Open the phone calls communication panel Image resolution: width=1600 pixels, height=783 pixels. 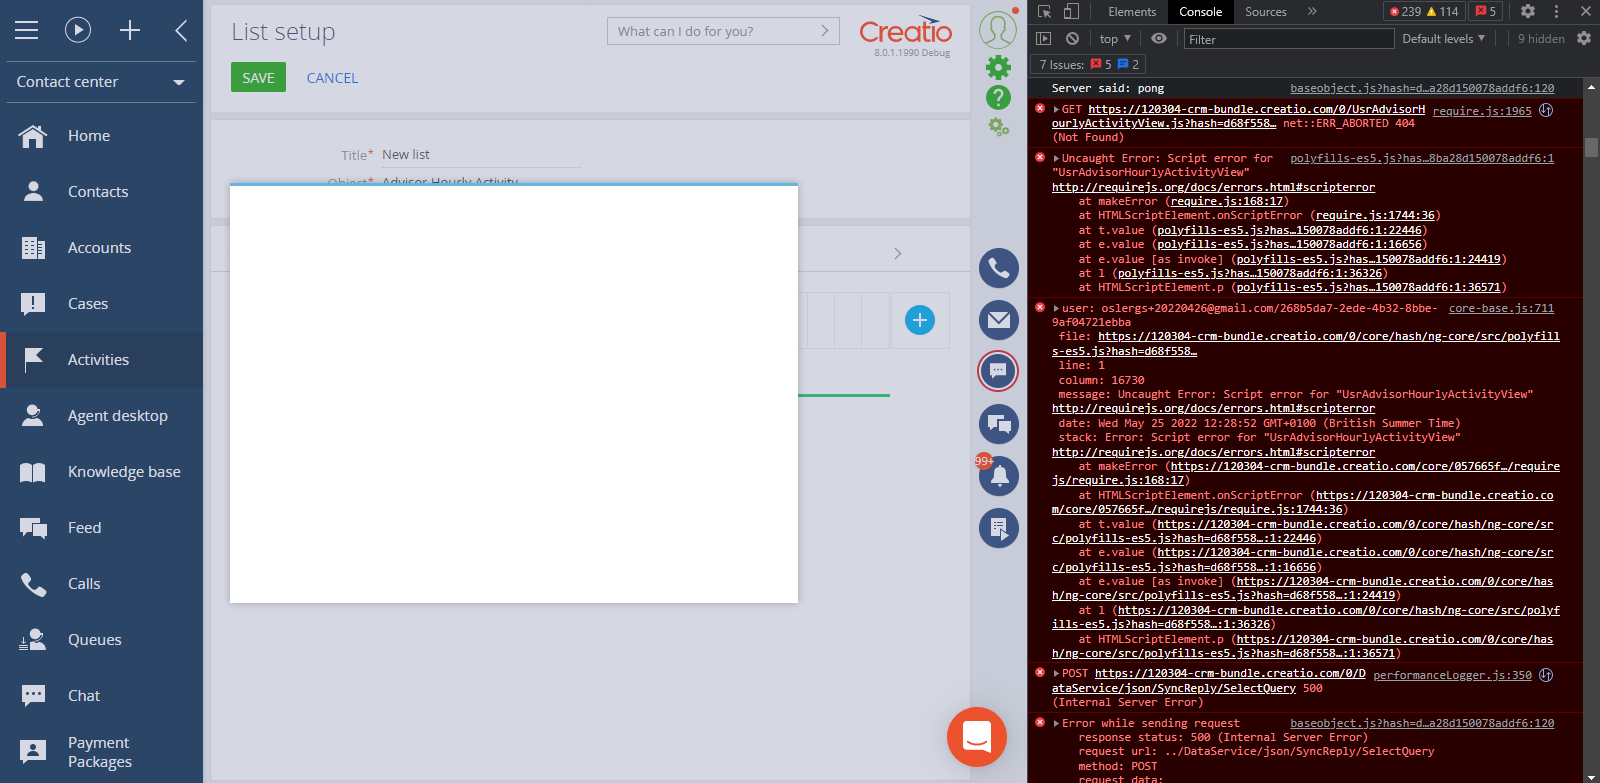pyautogui.click(x=999, y=268)
